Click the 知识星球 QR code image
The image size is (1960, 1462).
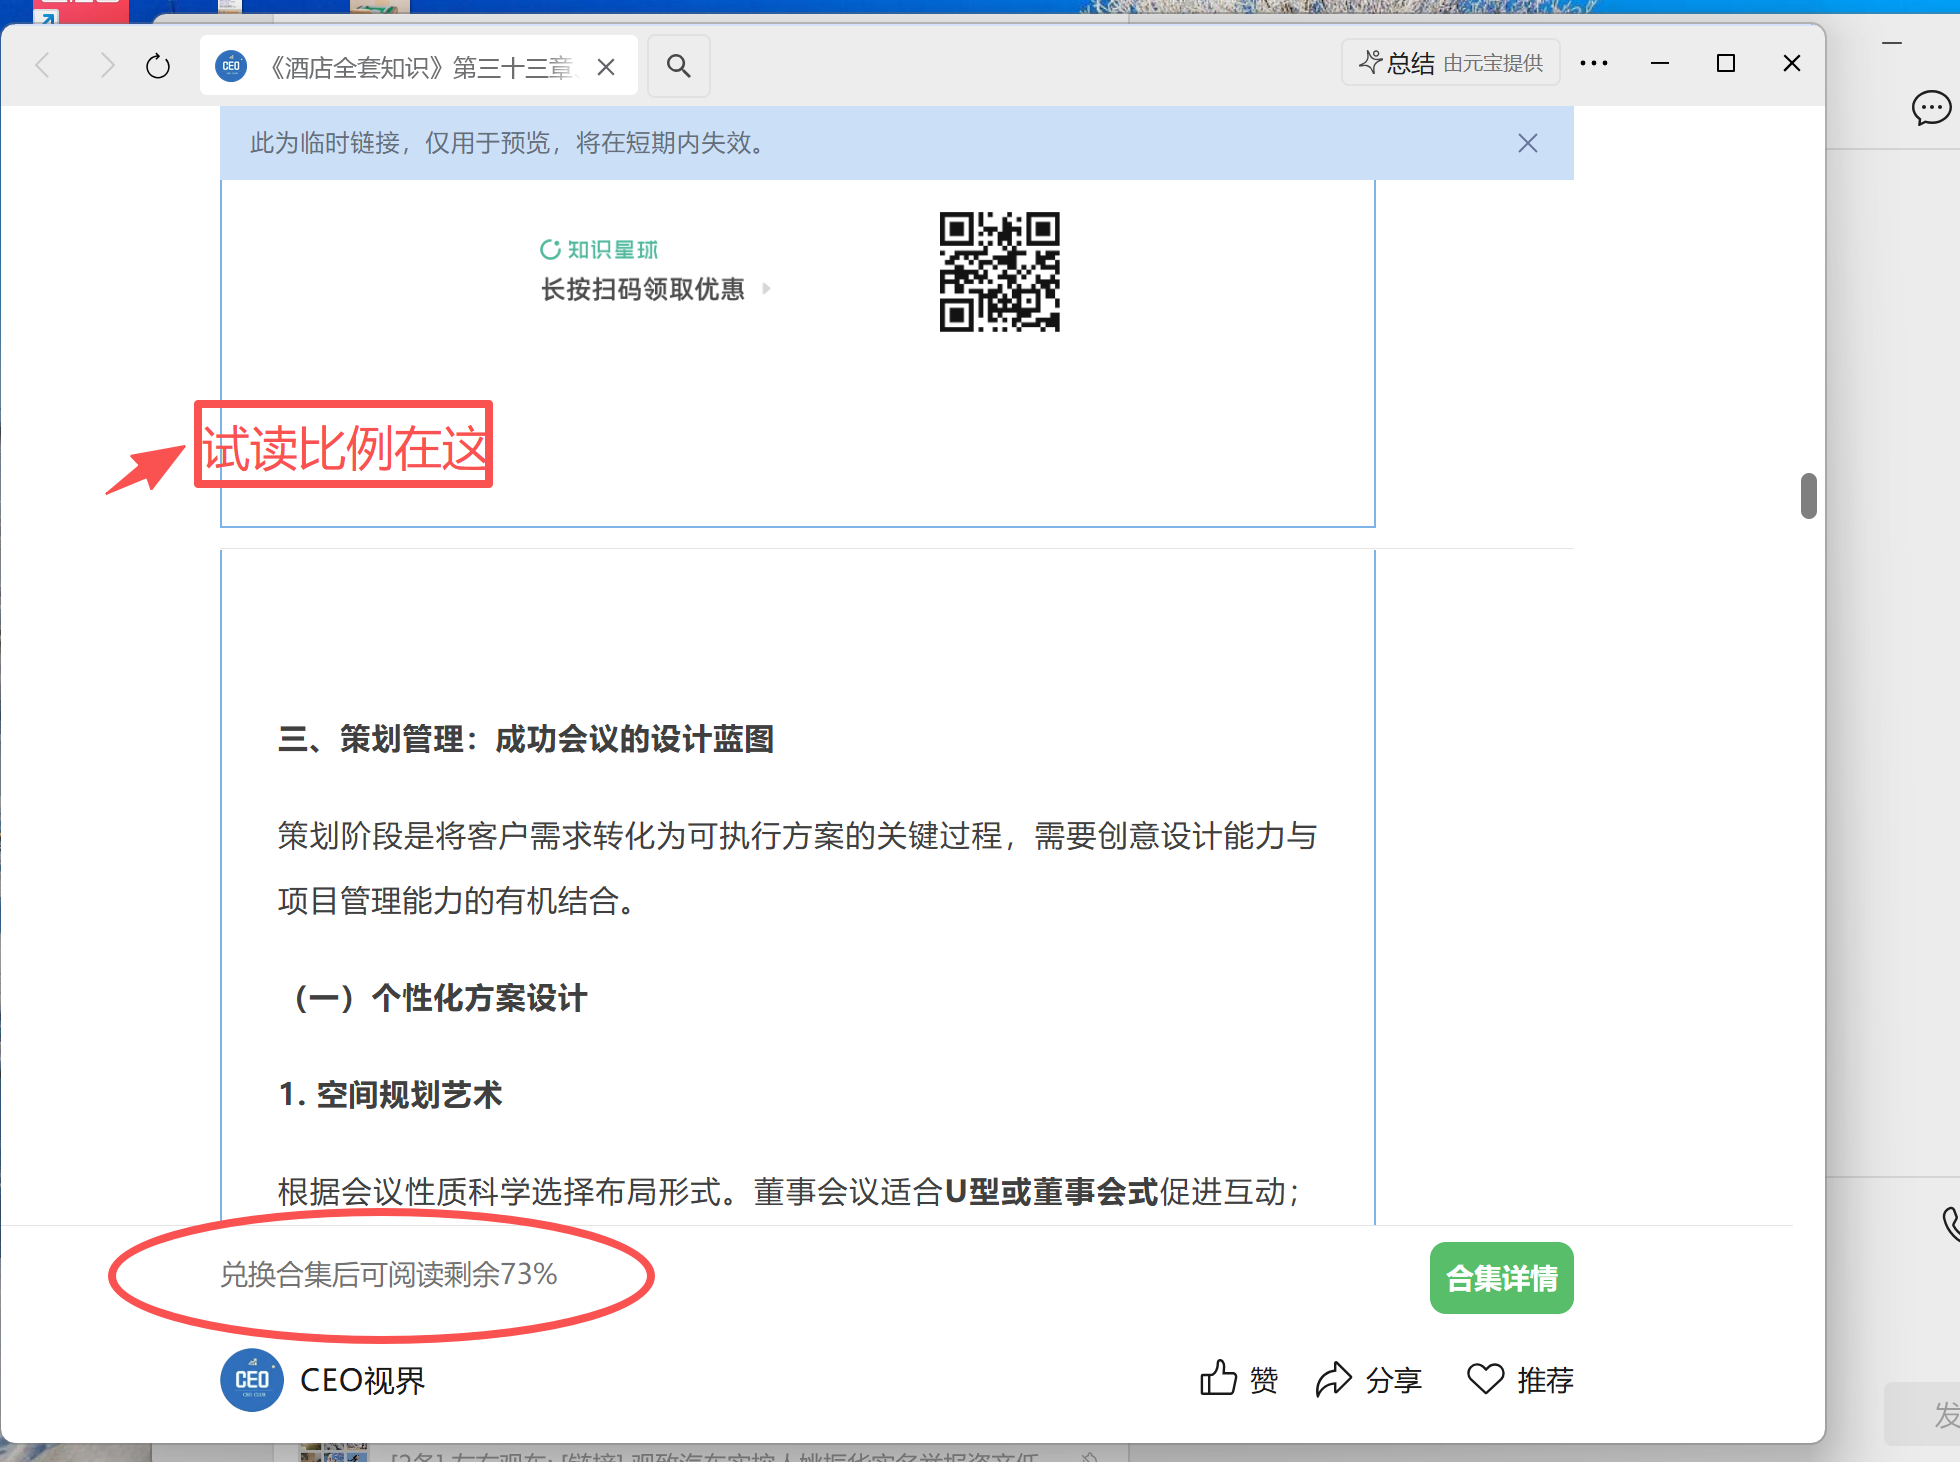click(999, 271)
